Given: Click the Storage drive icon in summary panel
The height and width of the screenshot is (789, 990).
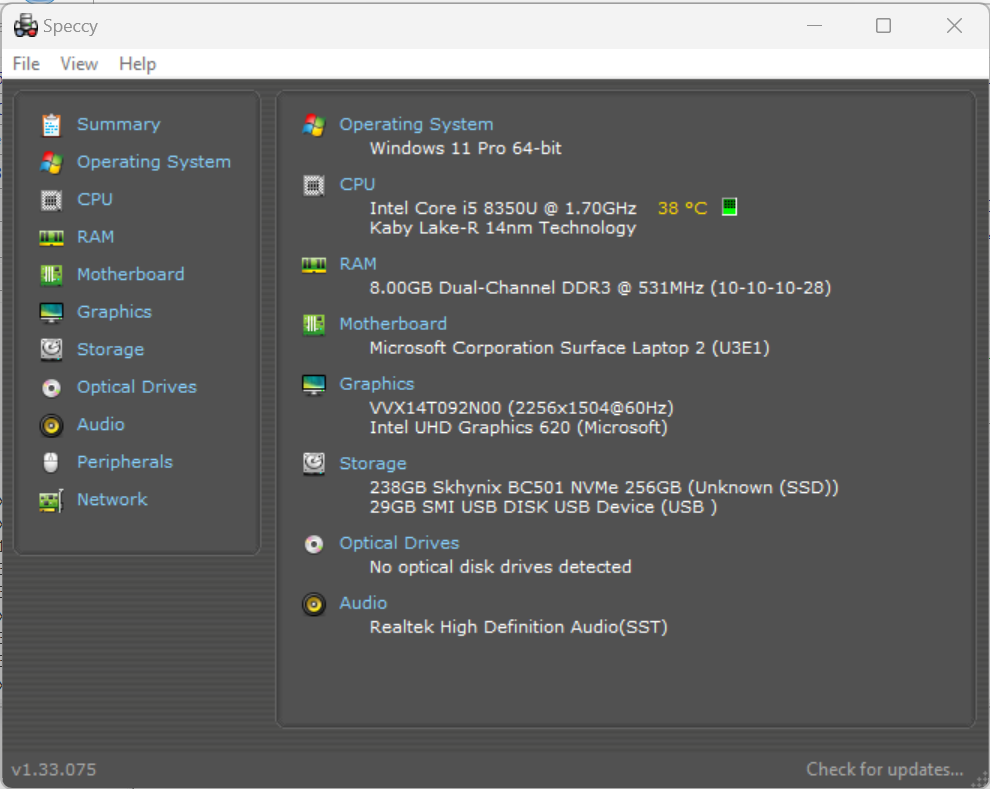Looking at the screenshot, I should click(314, 464).
